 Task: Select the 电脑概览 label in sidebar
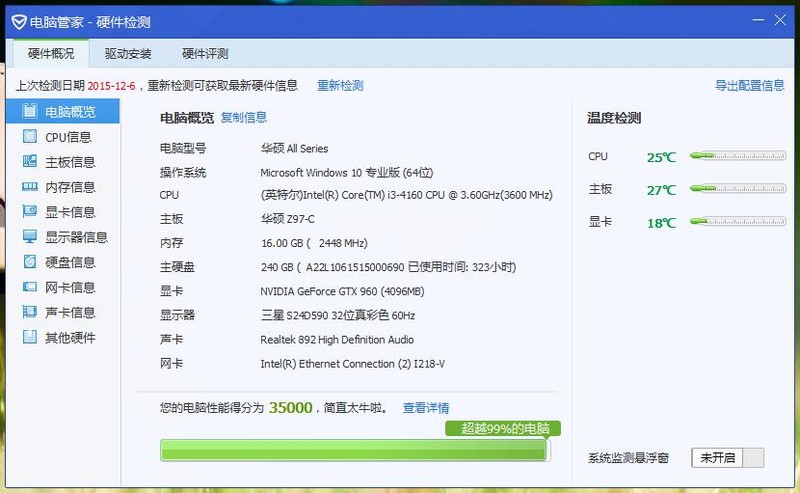(x=70, y=112)
